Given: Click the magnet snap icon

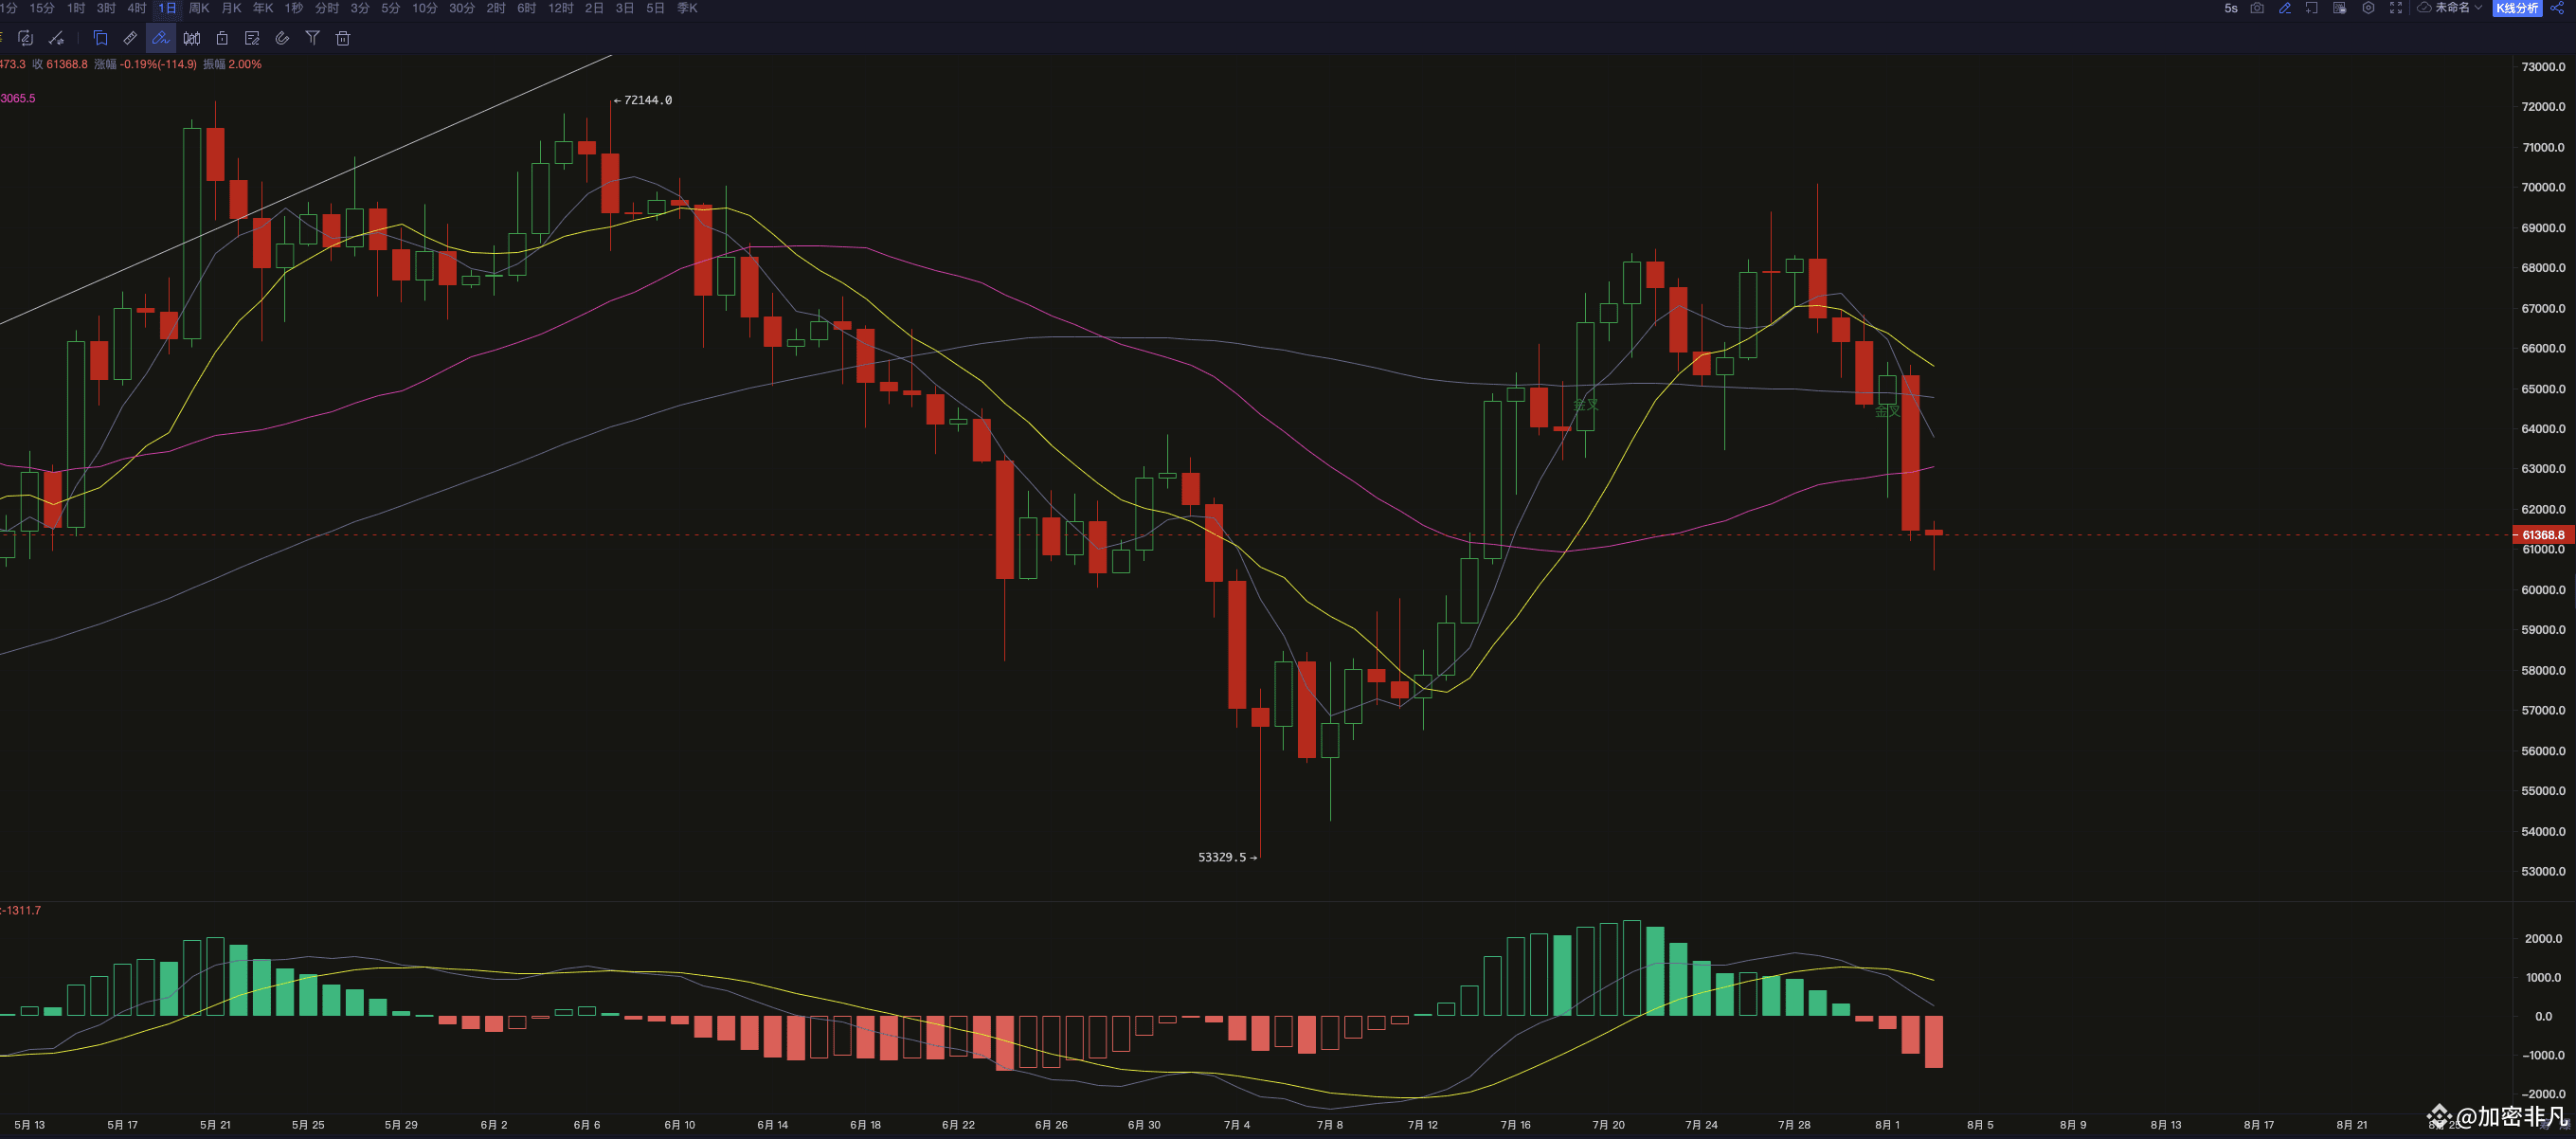Looking at the screenshot, I should (x=282, y=38).
